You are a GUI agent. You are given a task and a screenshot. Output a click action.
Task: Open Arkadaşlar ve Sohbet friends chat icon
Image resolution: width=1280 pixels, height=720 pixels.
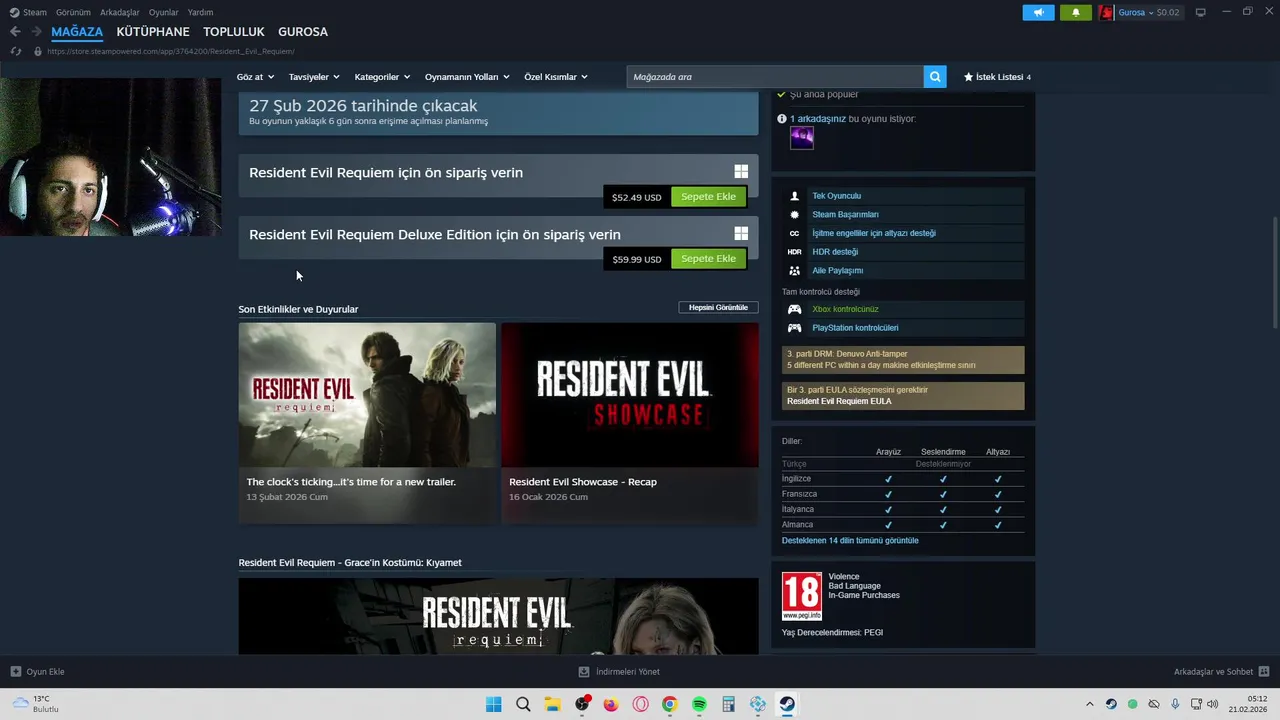coord(1263,672)
